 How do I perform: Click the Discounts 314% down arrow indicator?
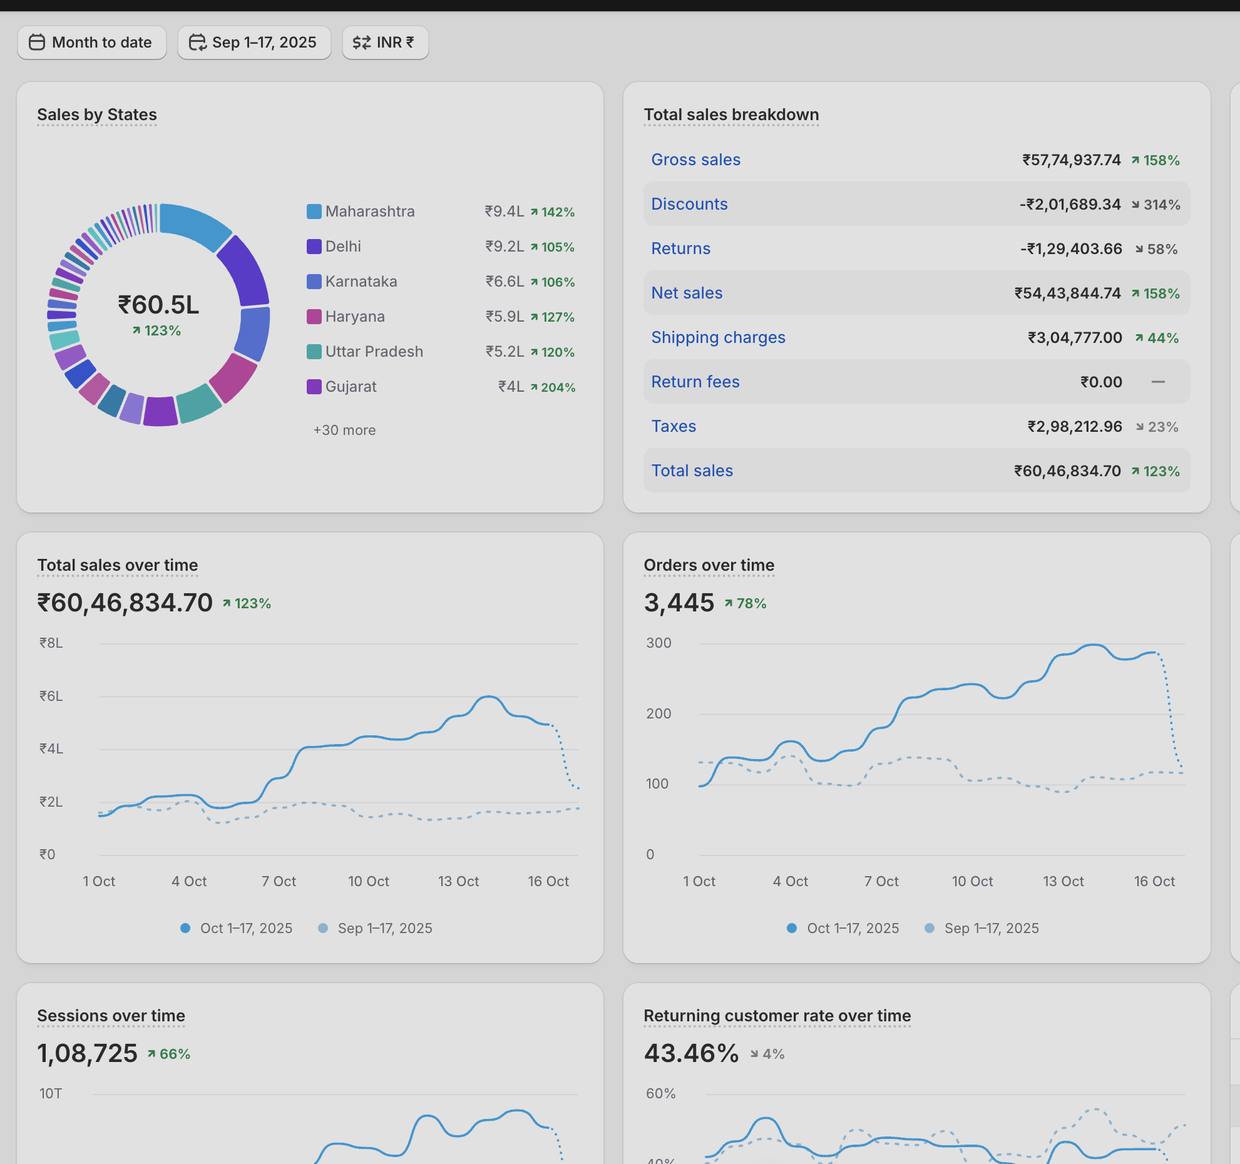[1155, 204]
